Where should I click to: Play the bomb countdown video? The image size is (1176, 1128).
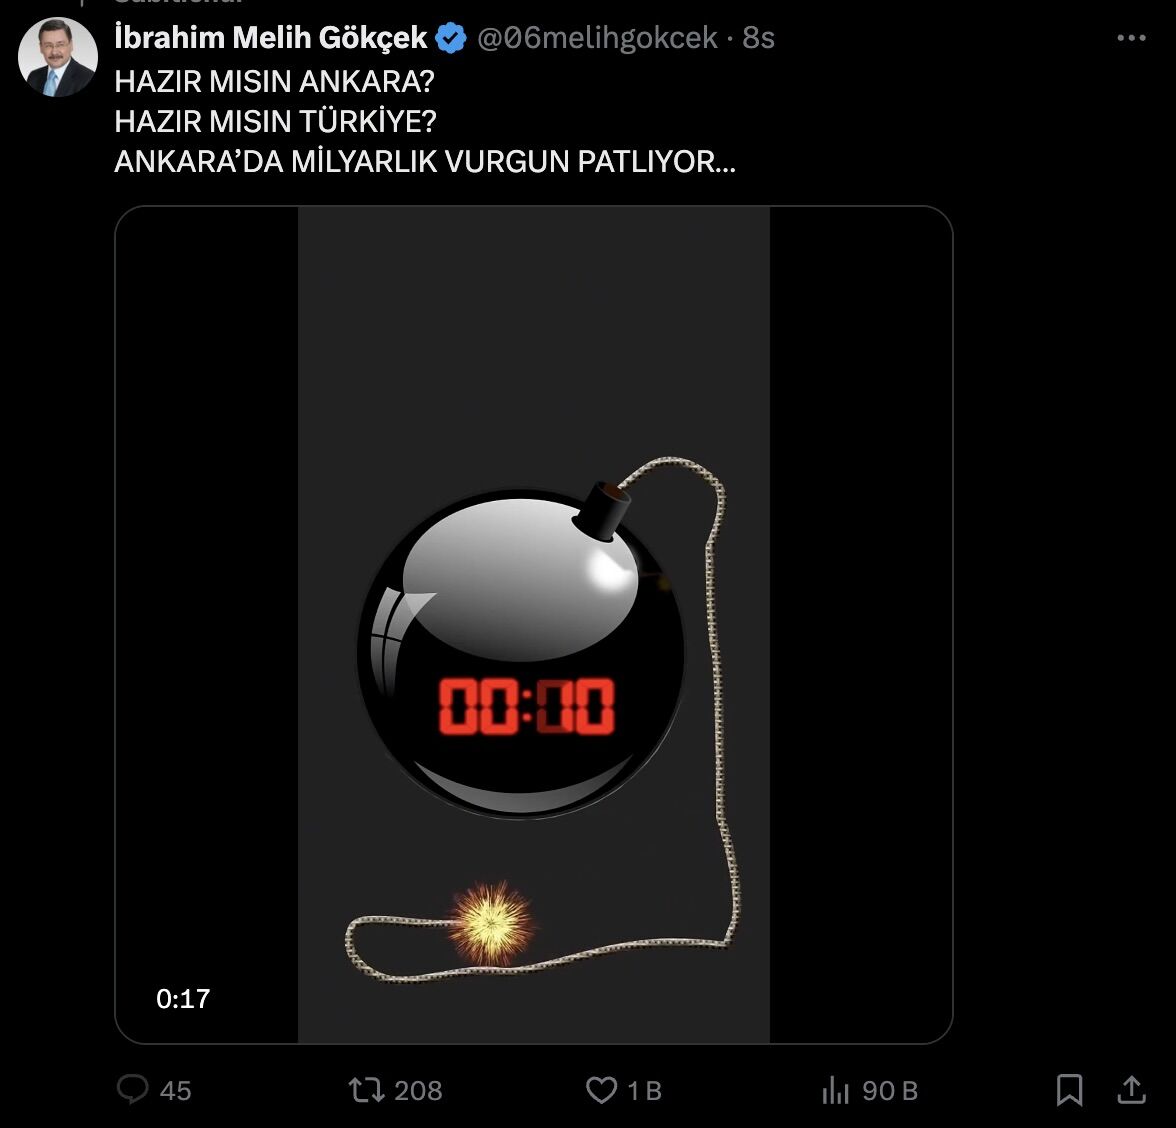click(x=533, y=620)
